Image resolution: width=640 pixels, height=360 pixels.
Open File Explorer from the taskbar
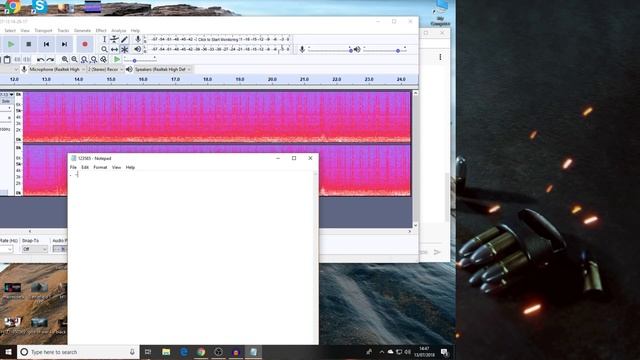click(x=166, y=352)
